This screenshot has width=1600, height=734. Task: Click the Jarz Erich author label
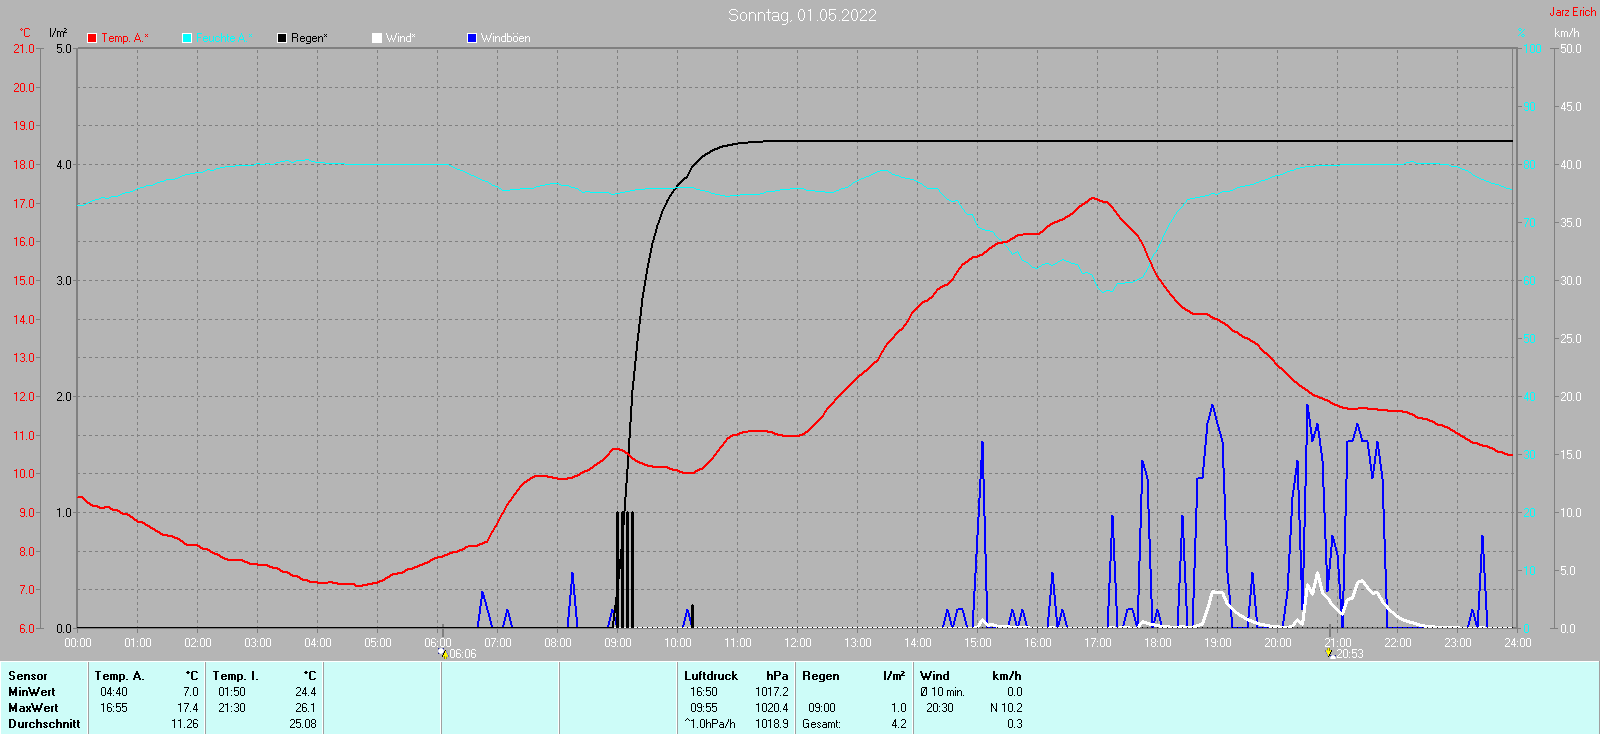point(1572,12)
